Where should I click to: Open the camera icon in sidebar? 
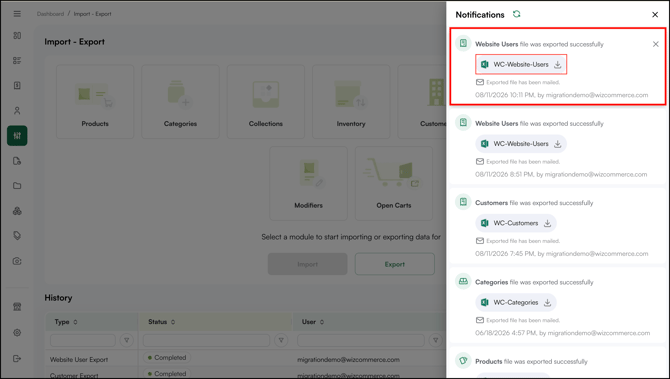pos(17,261)
